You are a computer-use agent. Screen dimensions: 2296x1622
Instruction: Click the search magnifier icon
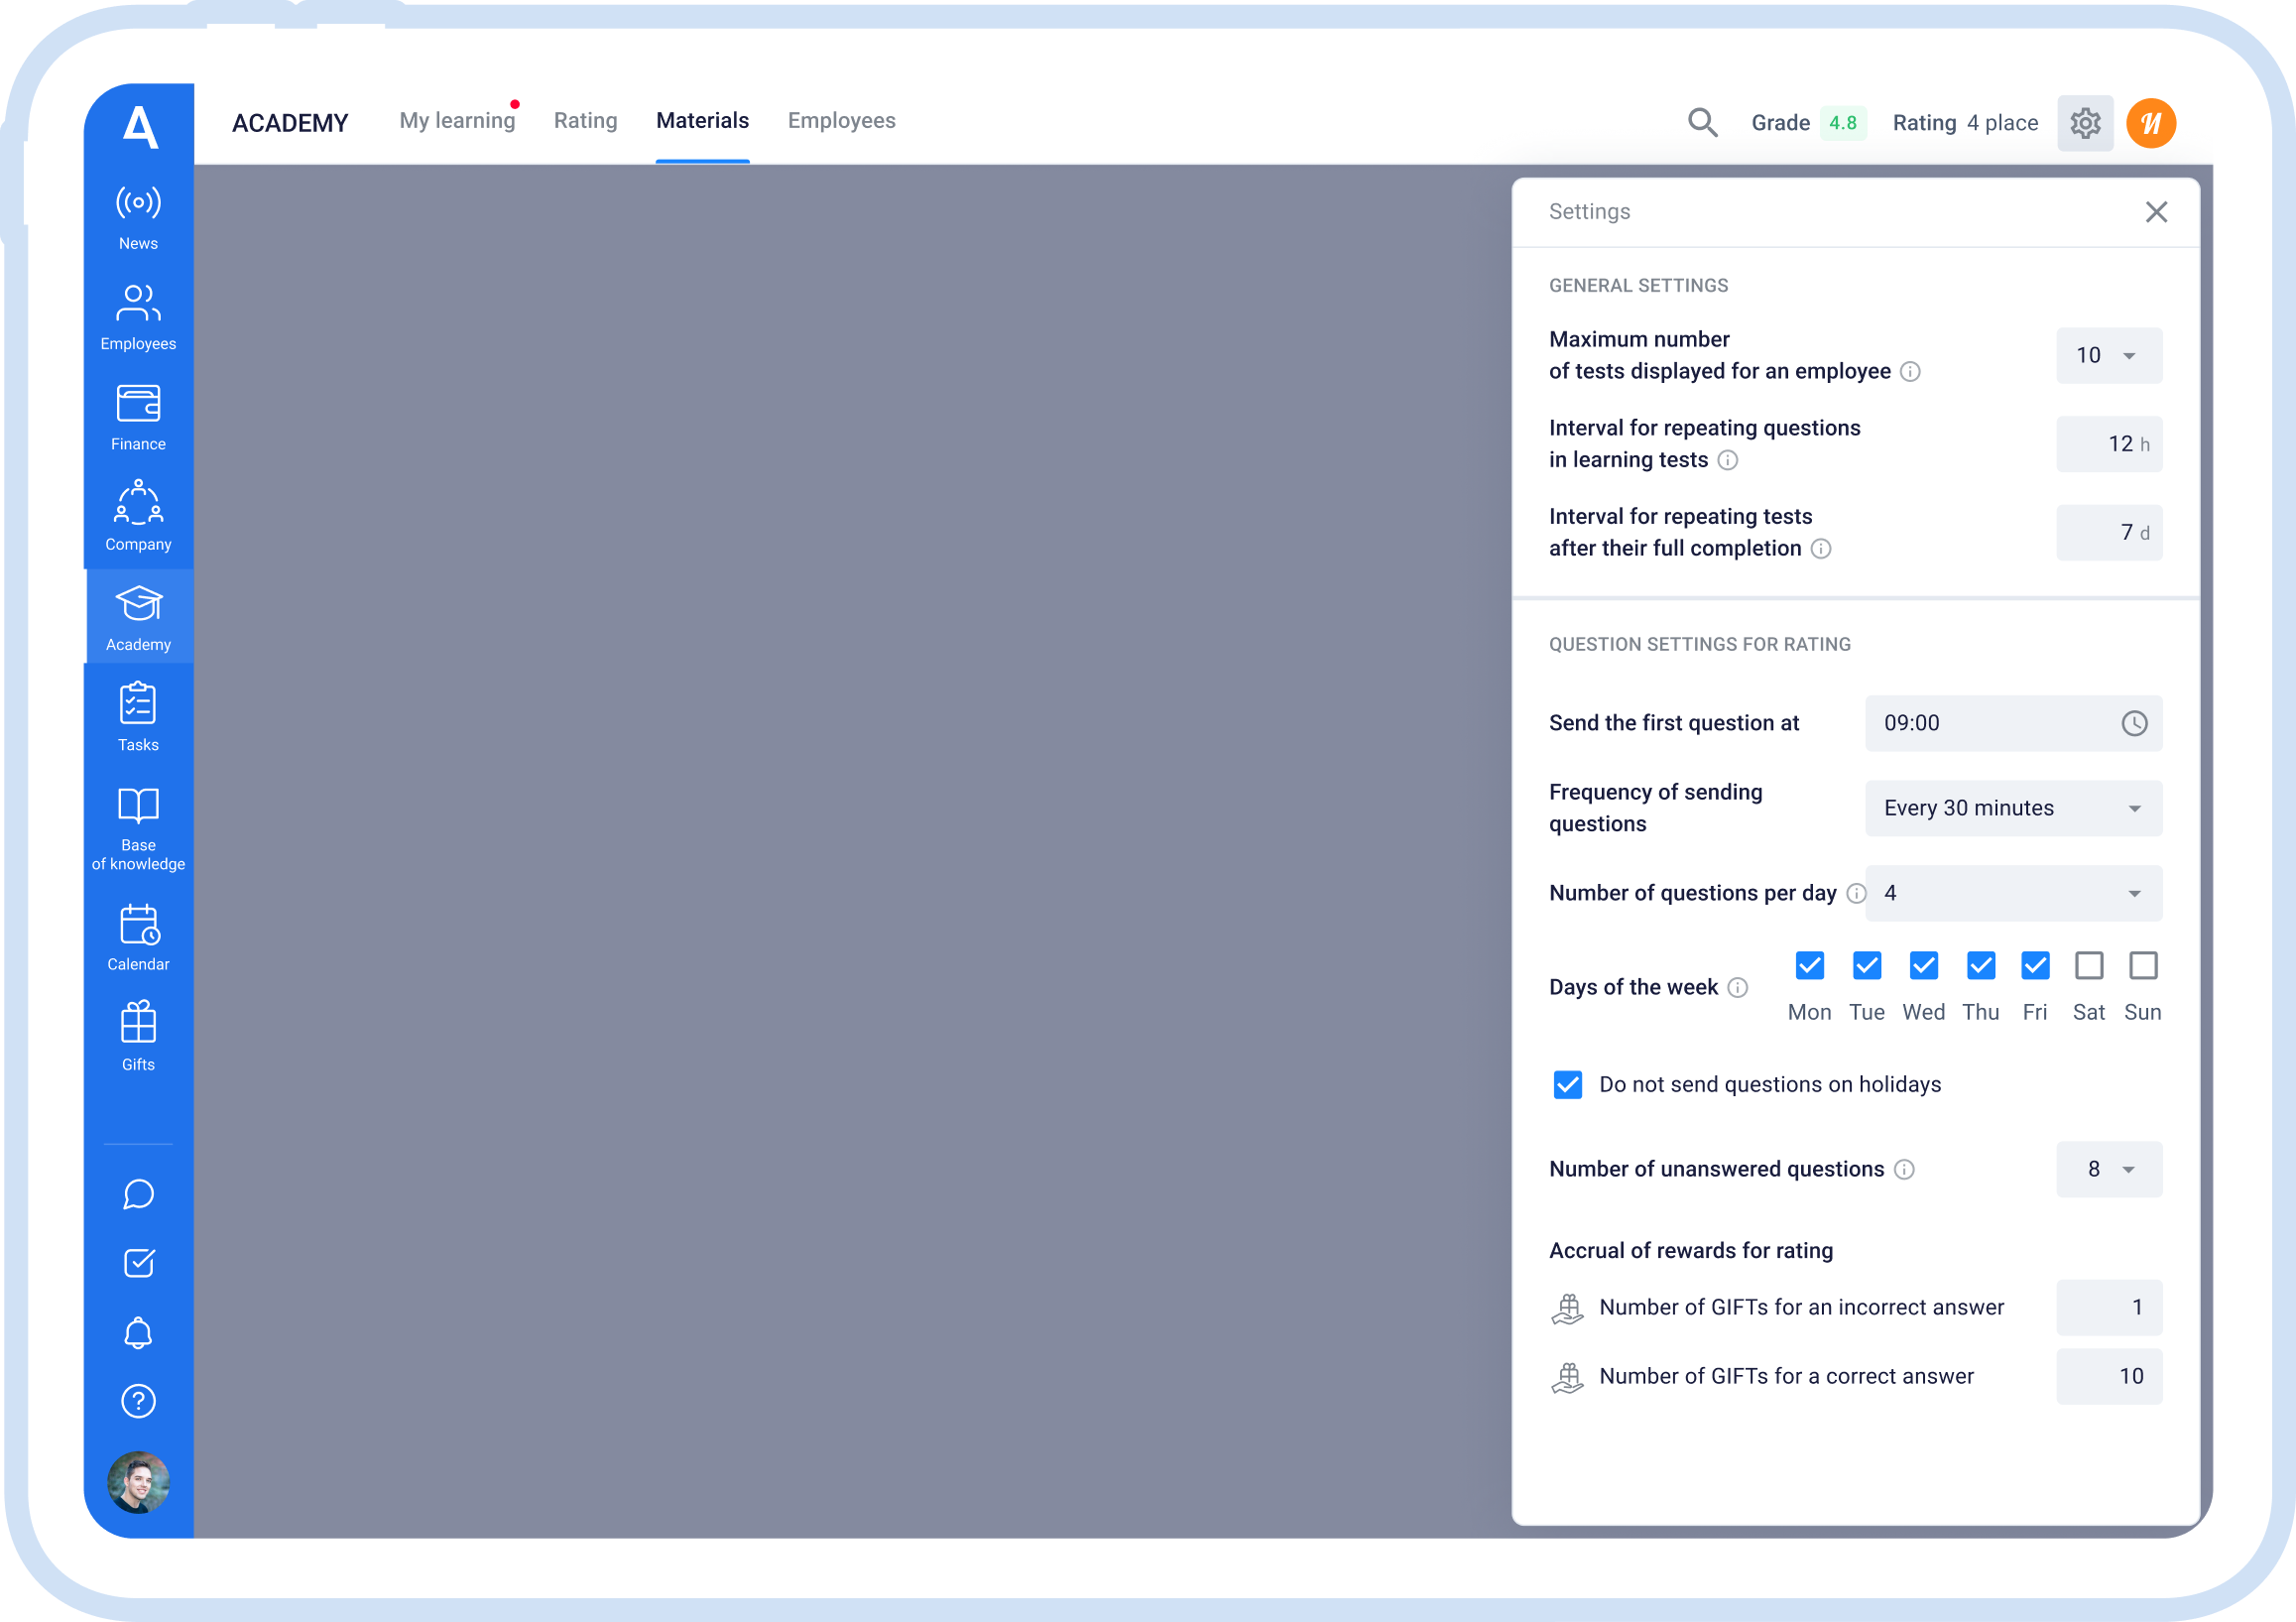(x=1702, y=123)
